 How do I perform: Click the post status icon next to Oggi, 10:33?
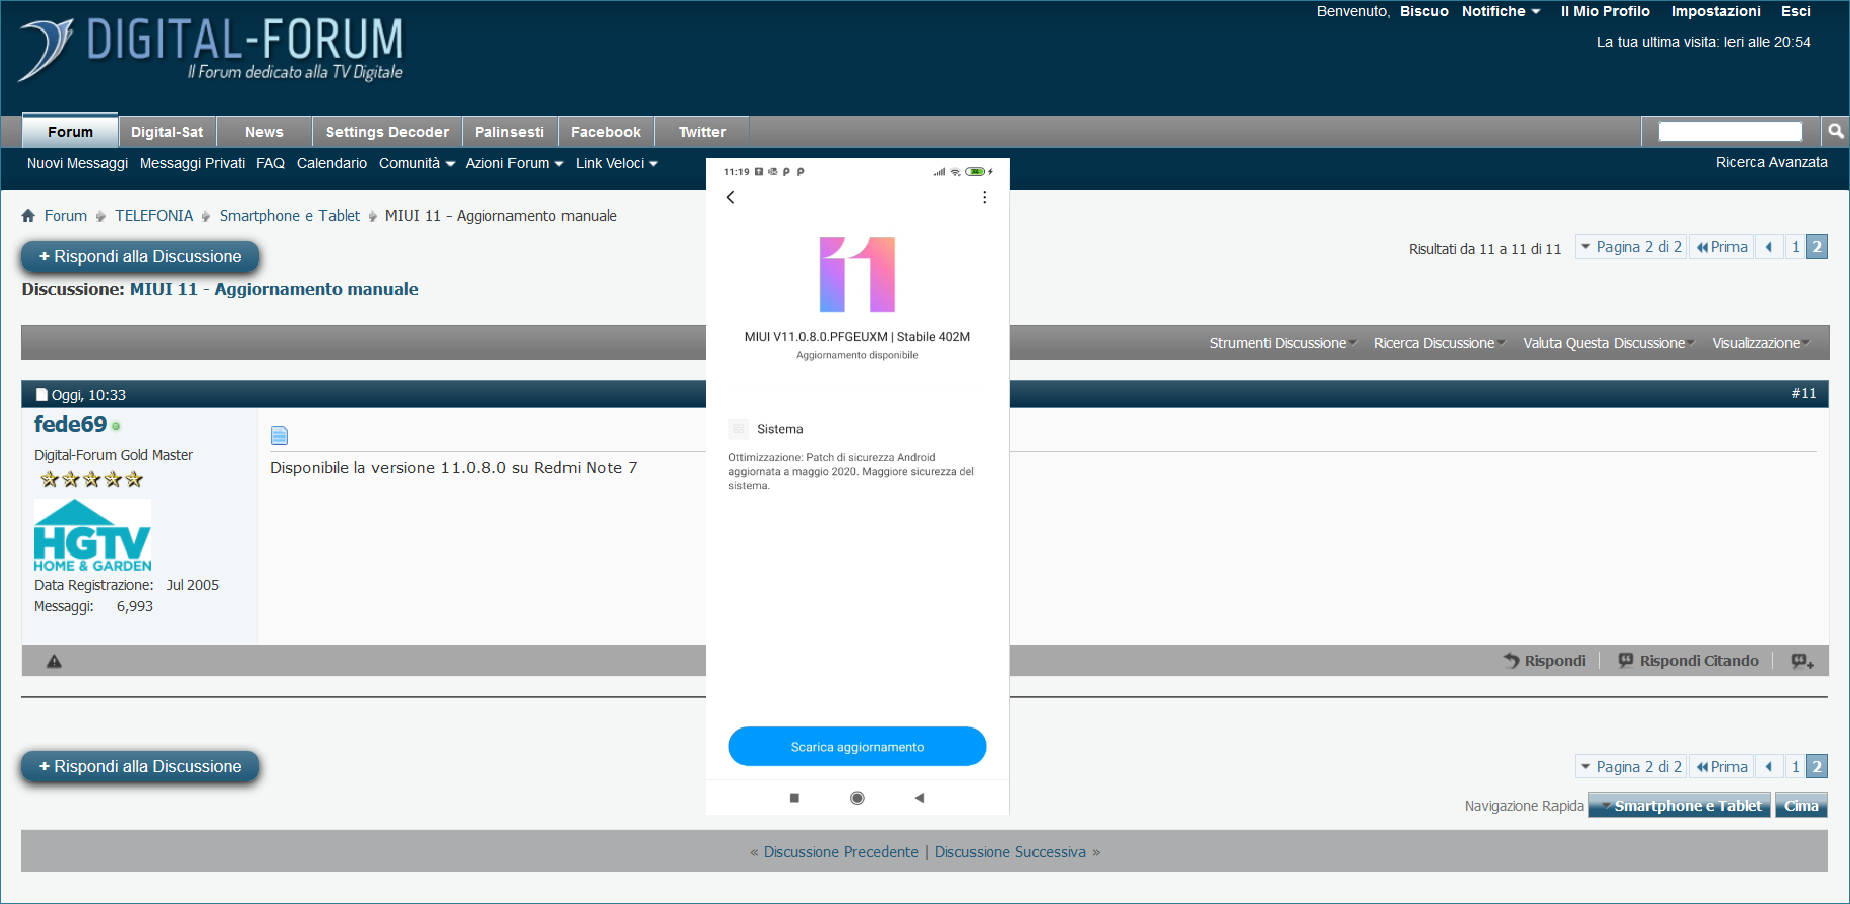42,395
